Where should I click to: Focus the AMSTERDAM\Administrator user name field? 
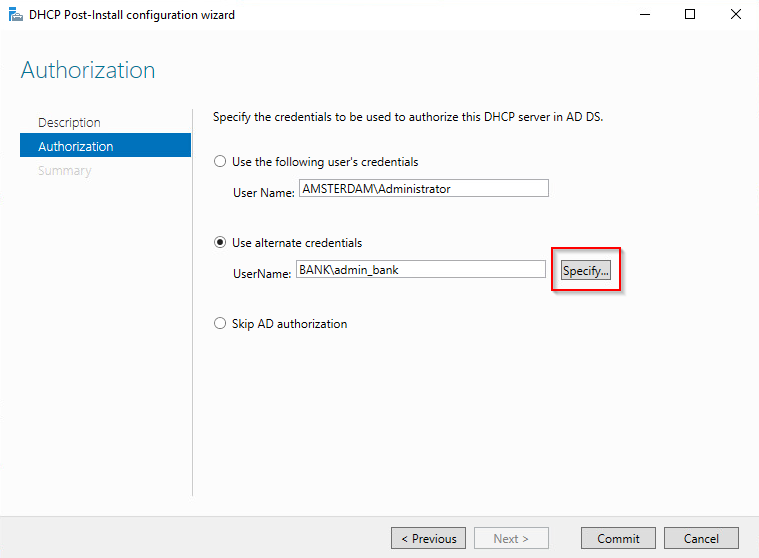[424, 188]
